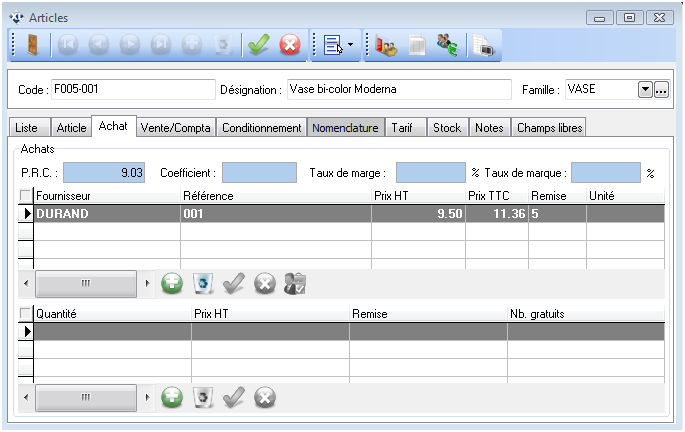Click into the Désignation text field
The height and width of the screenshot is (432, 685).
398,89
